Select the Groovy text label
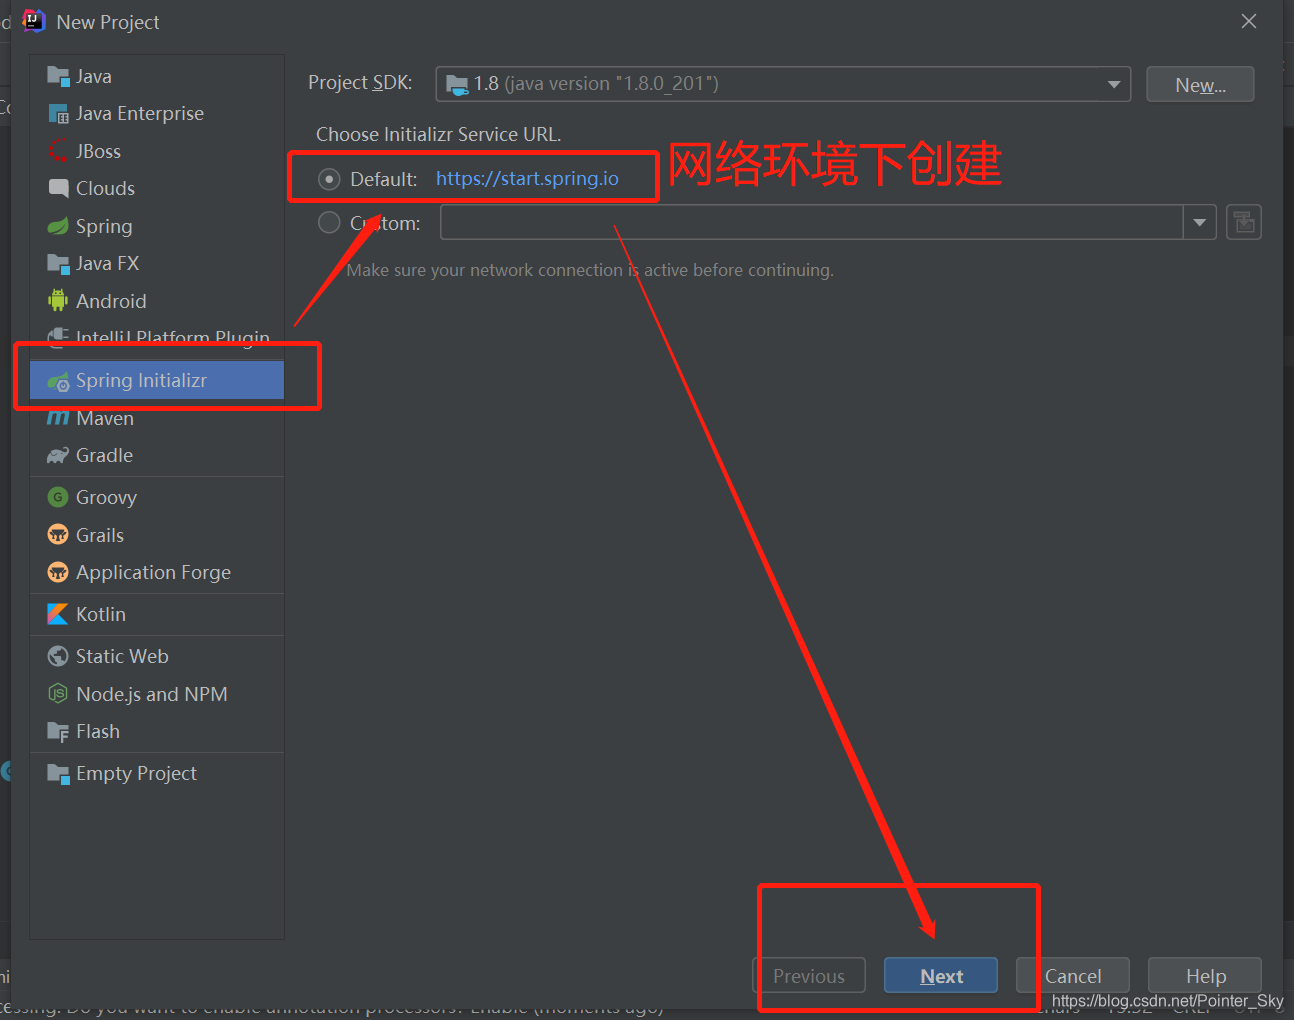 pyautogui.click(x=106, y=497)
